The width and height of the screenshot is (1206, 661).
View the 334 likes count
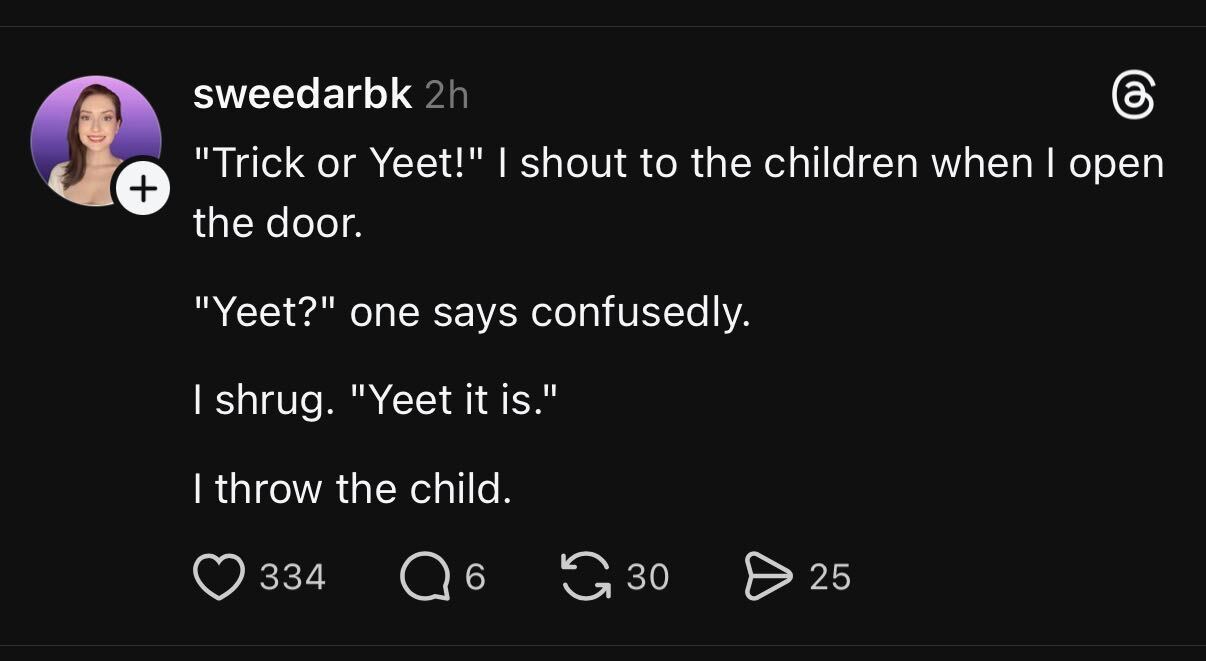(292, 578)
